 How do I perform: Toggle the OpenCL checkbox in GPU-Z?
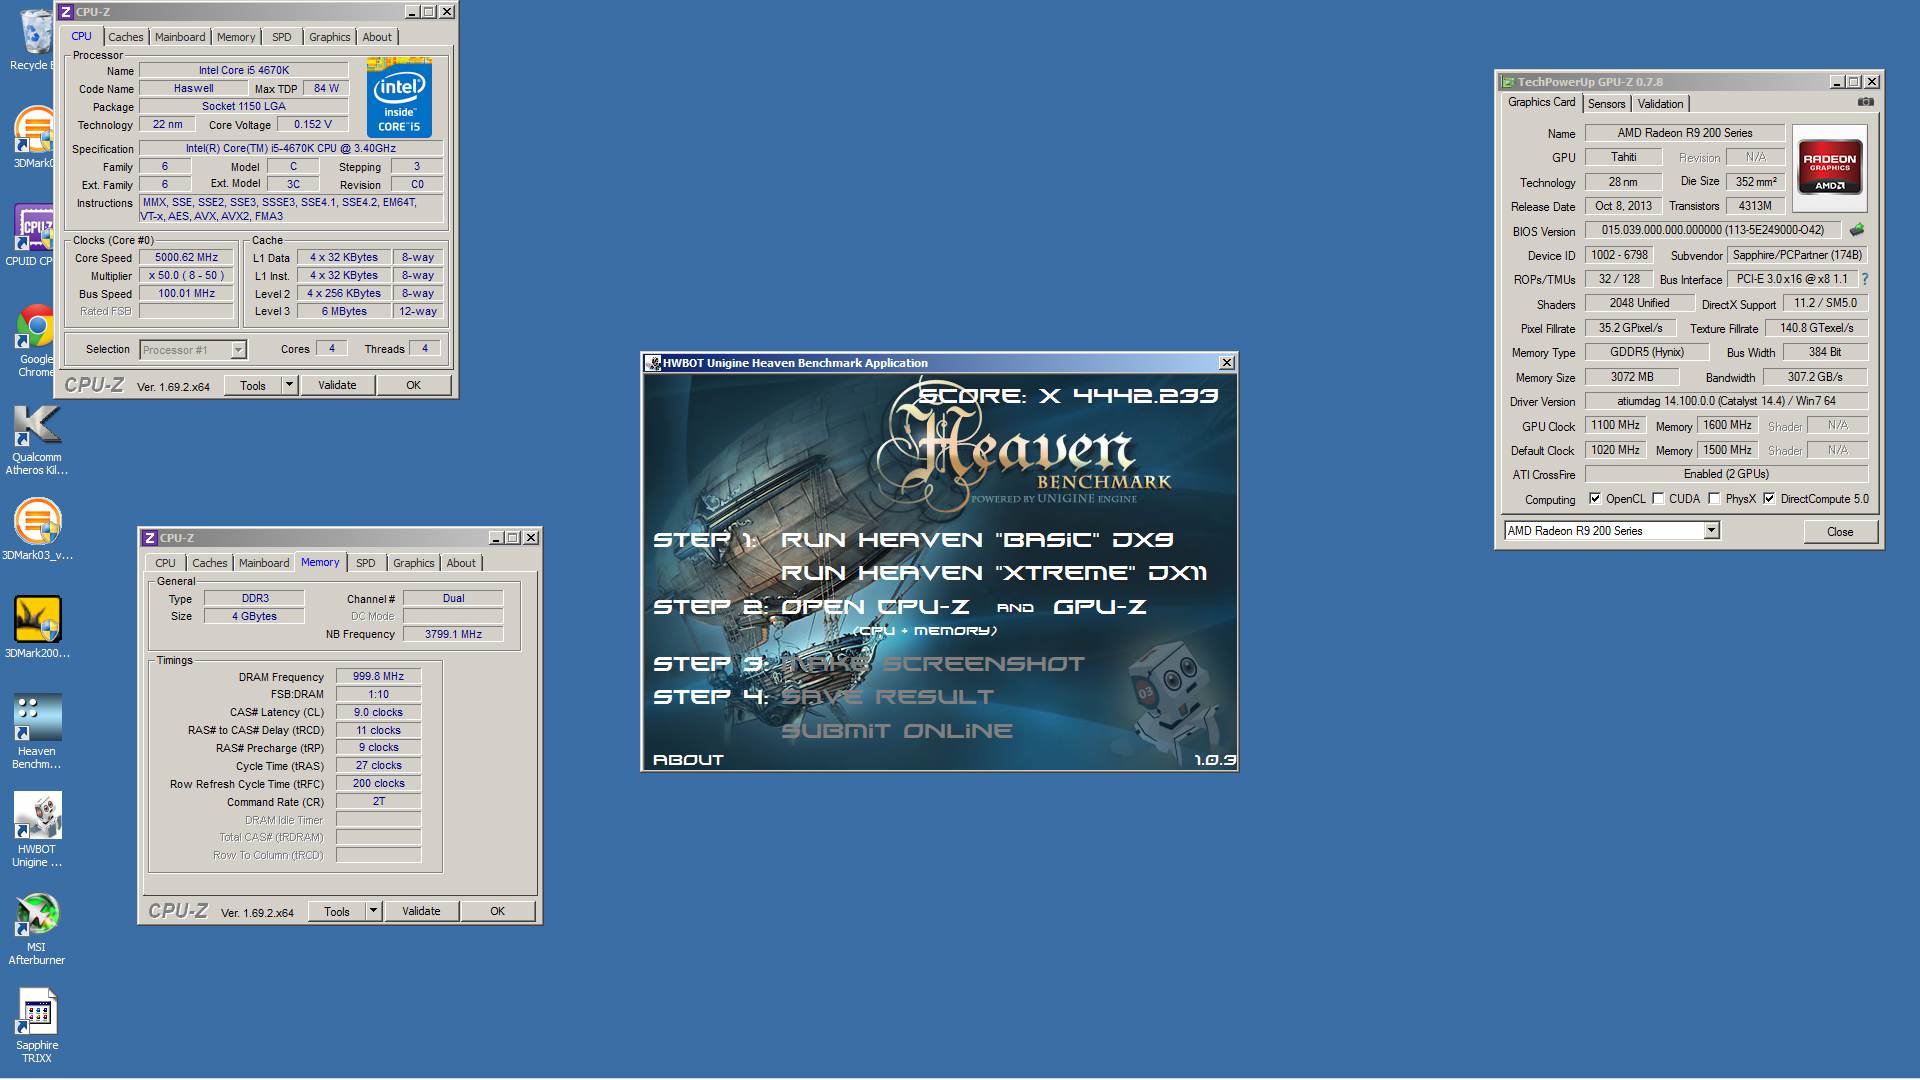1595,499
